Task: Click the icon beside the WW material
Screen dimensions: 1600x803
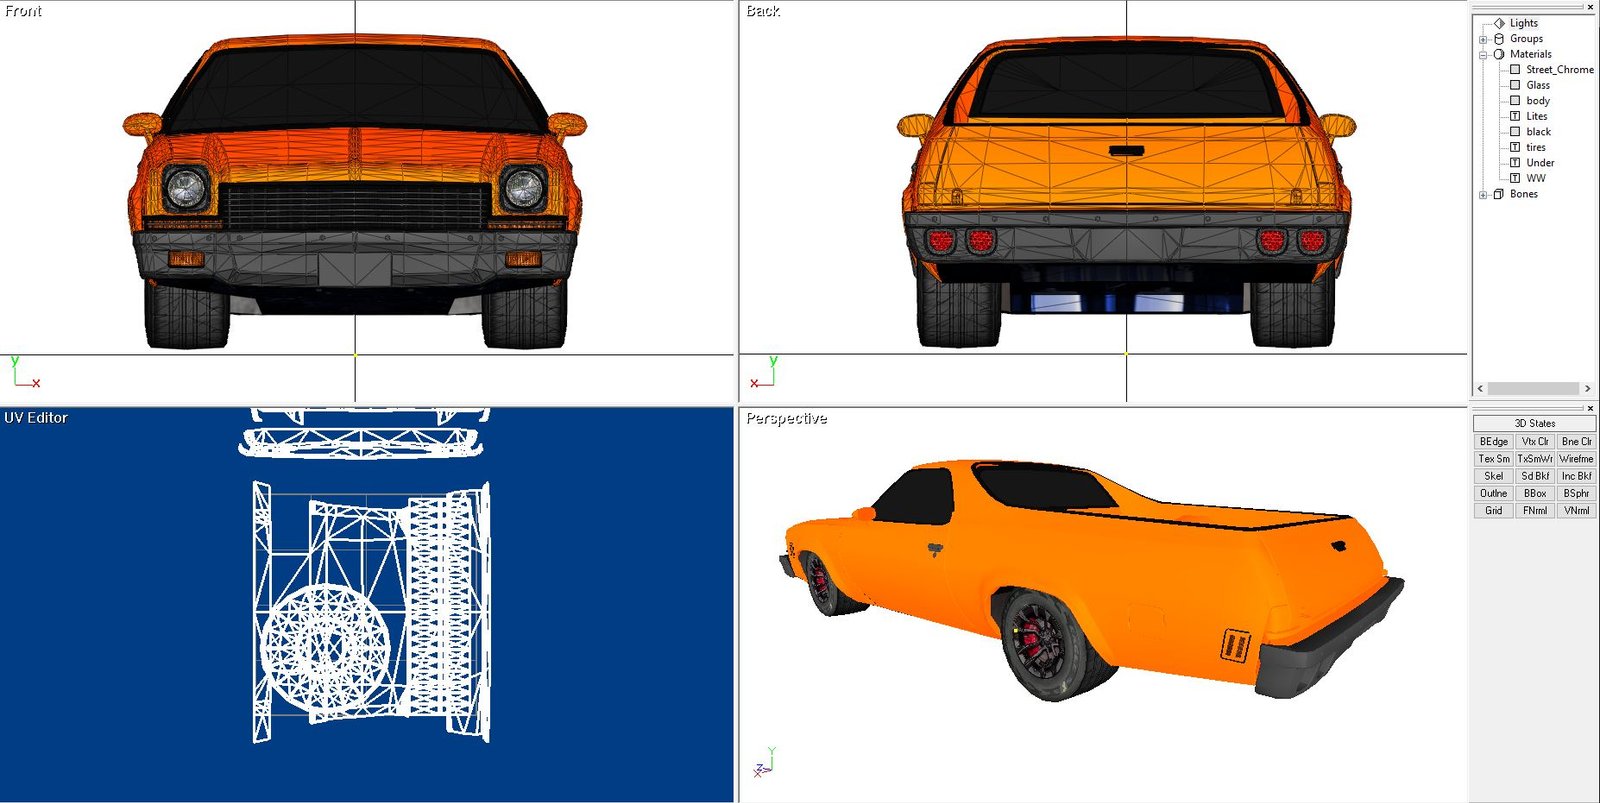Action: click(1515, 178)
